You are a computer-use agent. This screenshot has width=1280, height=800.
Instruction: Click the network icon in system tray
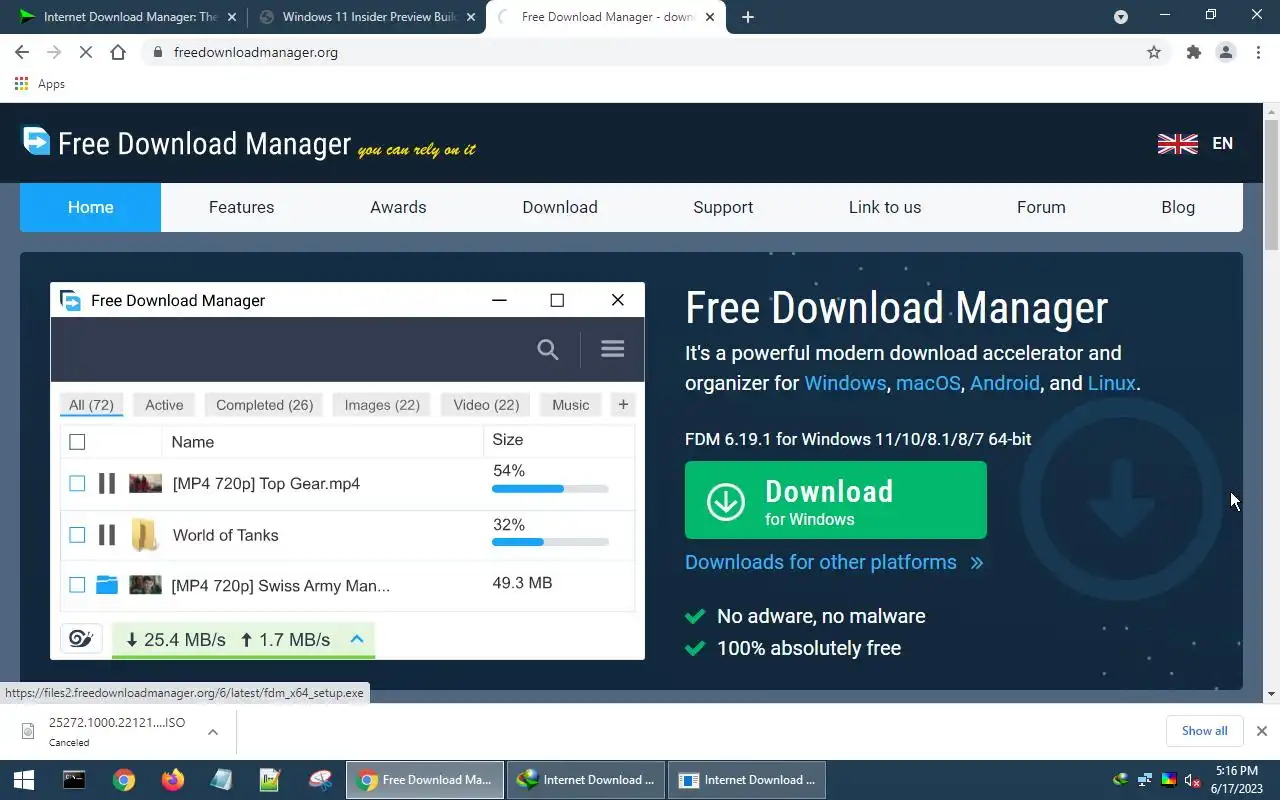pos(1146,780)
